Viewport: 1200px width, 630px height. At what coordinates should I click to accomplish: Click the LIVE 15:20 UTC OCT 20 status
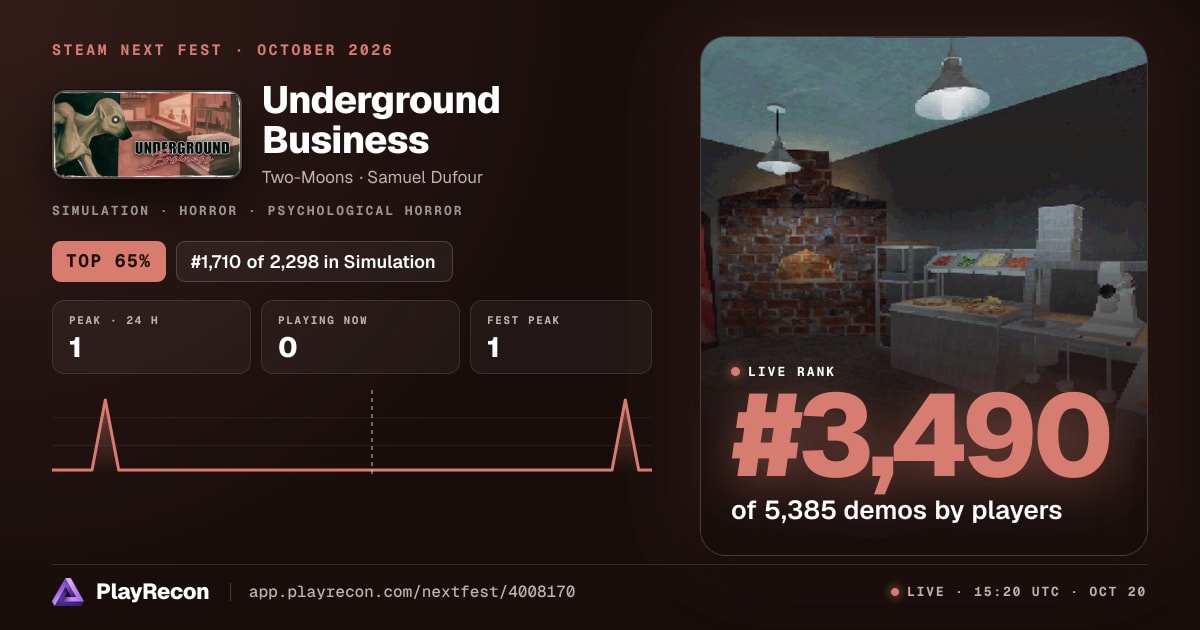[x=1018, y=592]
